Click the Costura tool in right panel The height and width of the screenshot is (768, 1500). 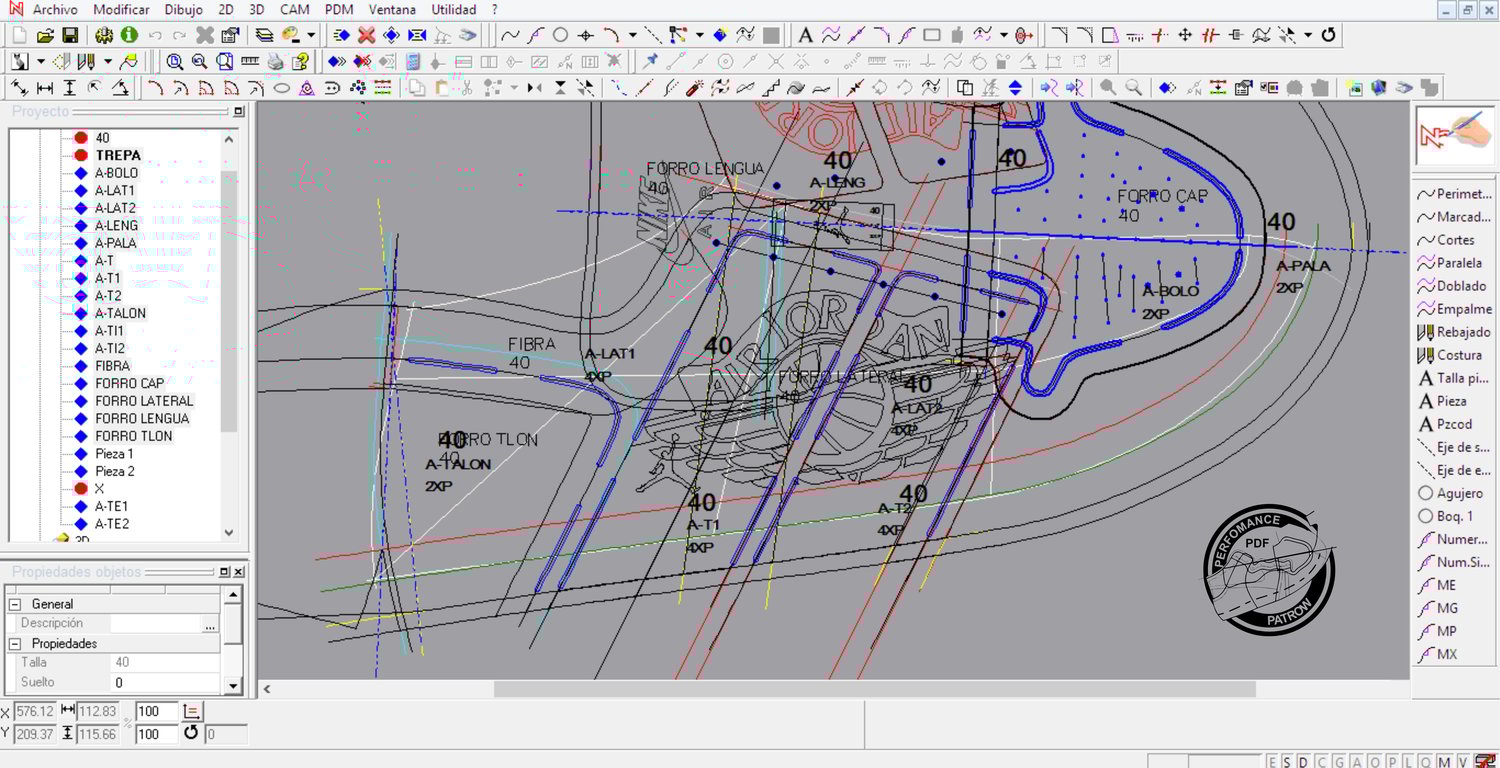pyautogui.click(x=1459, y=355)
